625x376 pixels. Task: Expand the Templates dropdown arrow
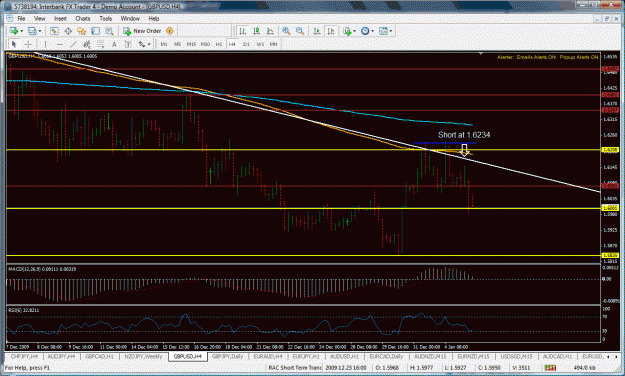(391, 31)
